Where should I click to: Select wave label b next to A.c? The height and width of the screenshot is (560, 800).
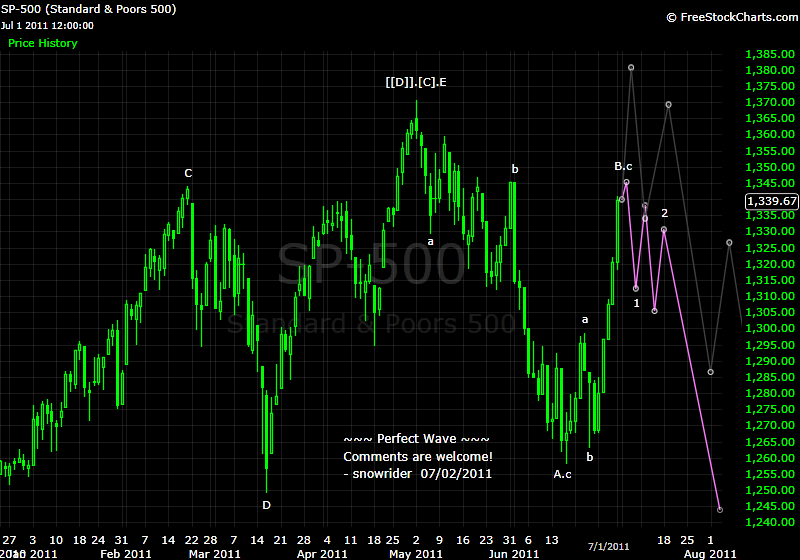click(590, 457)
